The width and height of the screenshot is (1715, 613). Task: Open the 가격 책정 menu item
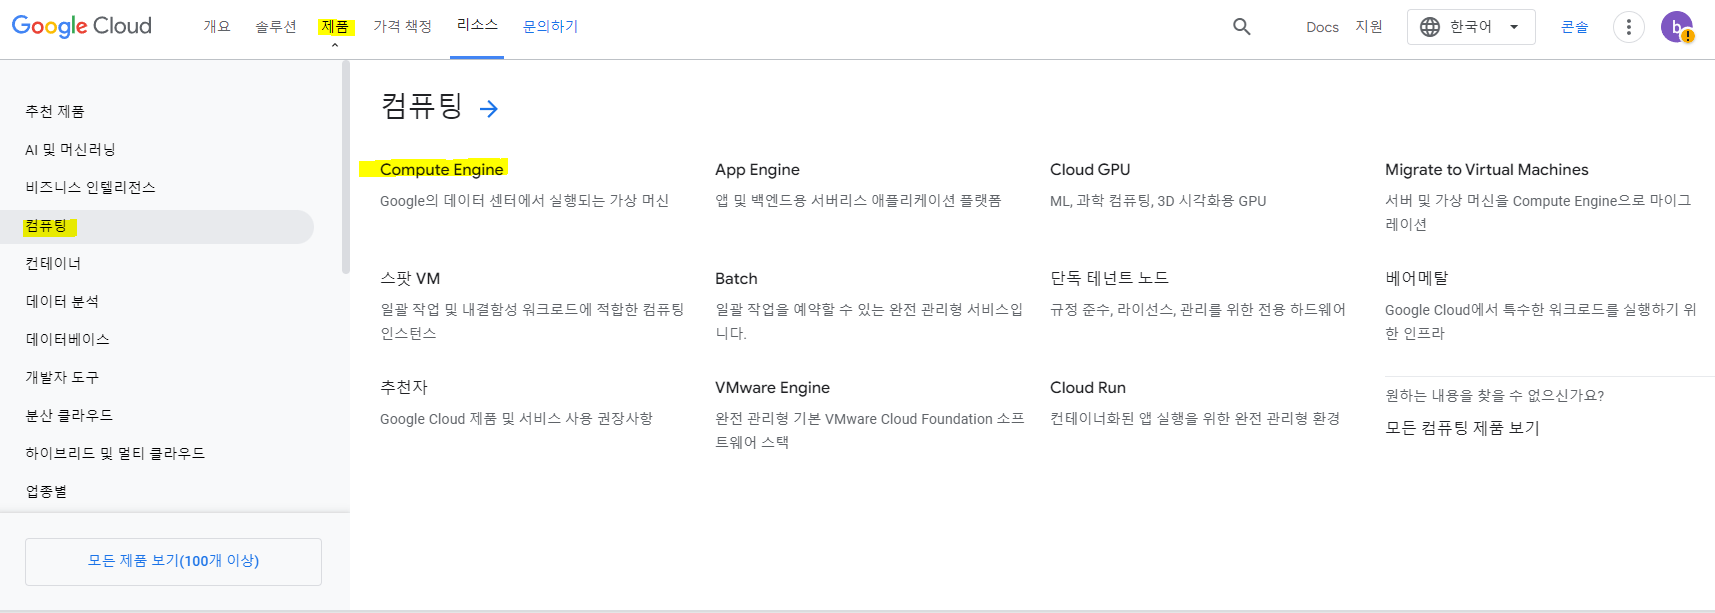pos(402,26)
